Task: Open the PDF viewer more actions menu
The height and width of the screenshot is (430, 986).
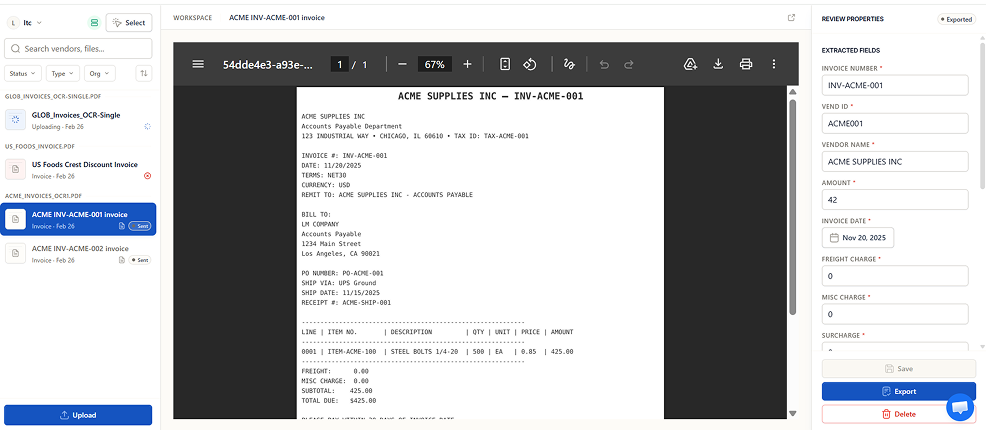Action: (x=774, y=64)
